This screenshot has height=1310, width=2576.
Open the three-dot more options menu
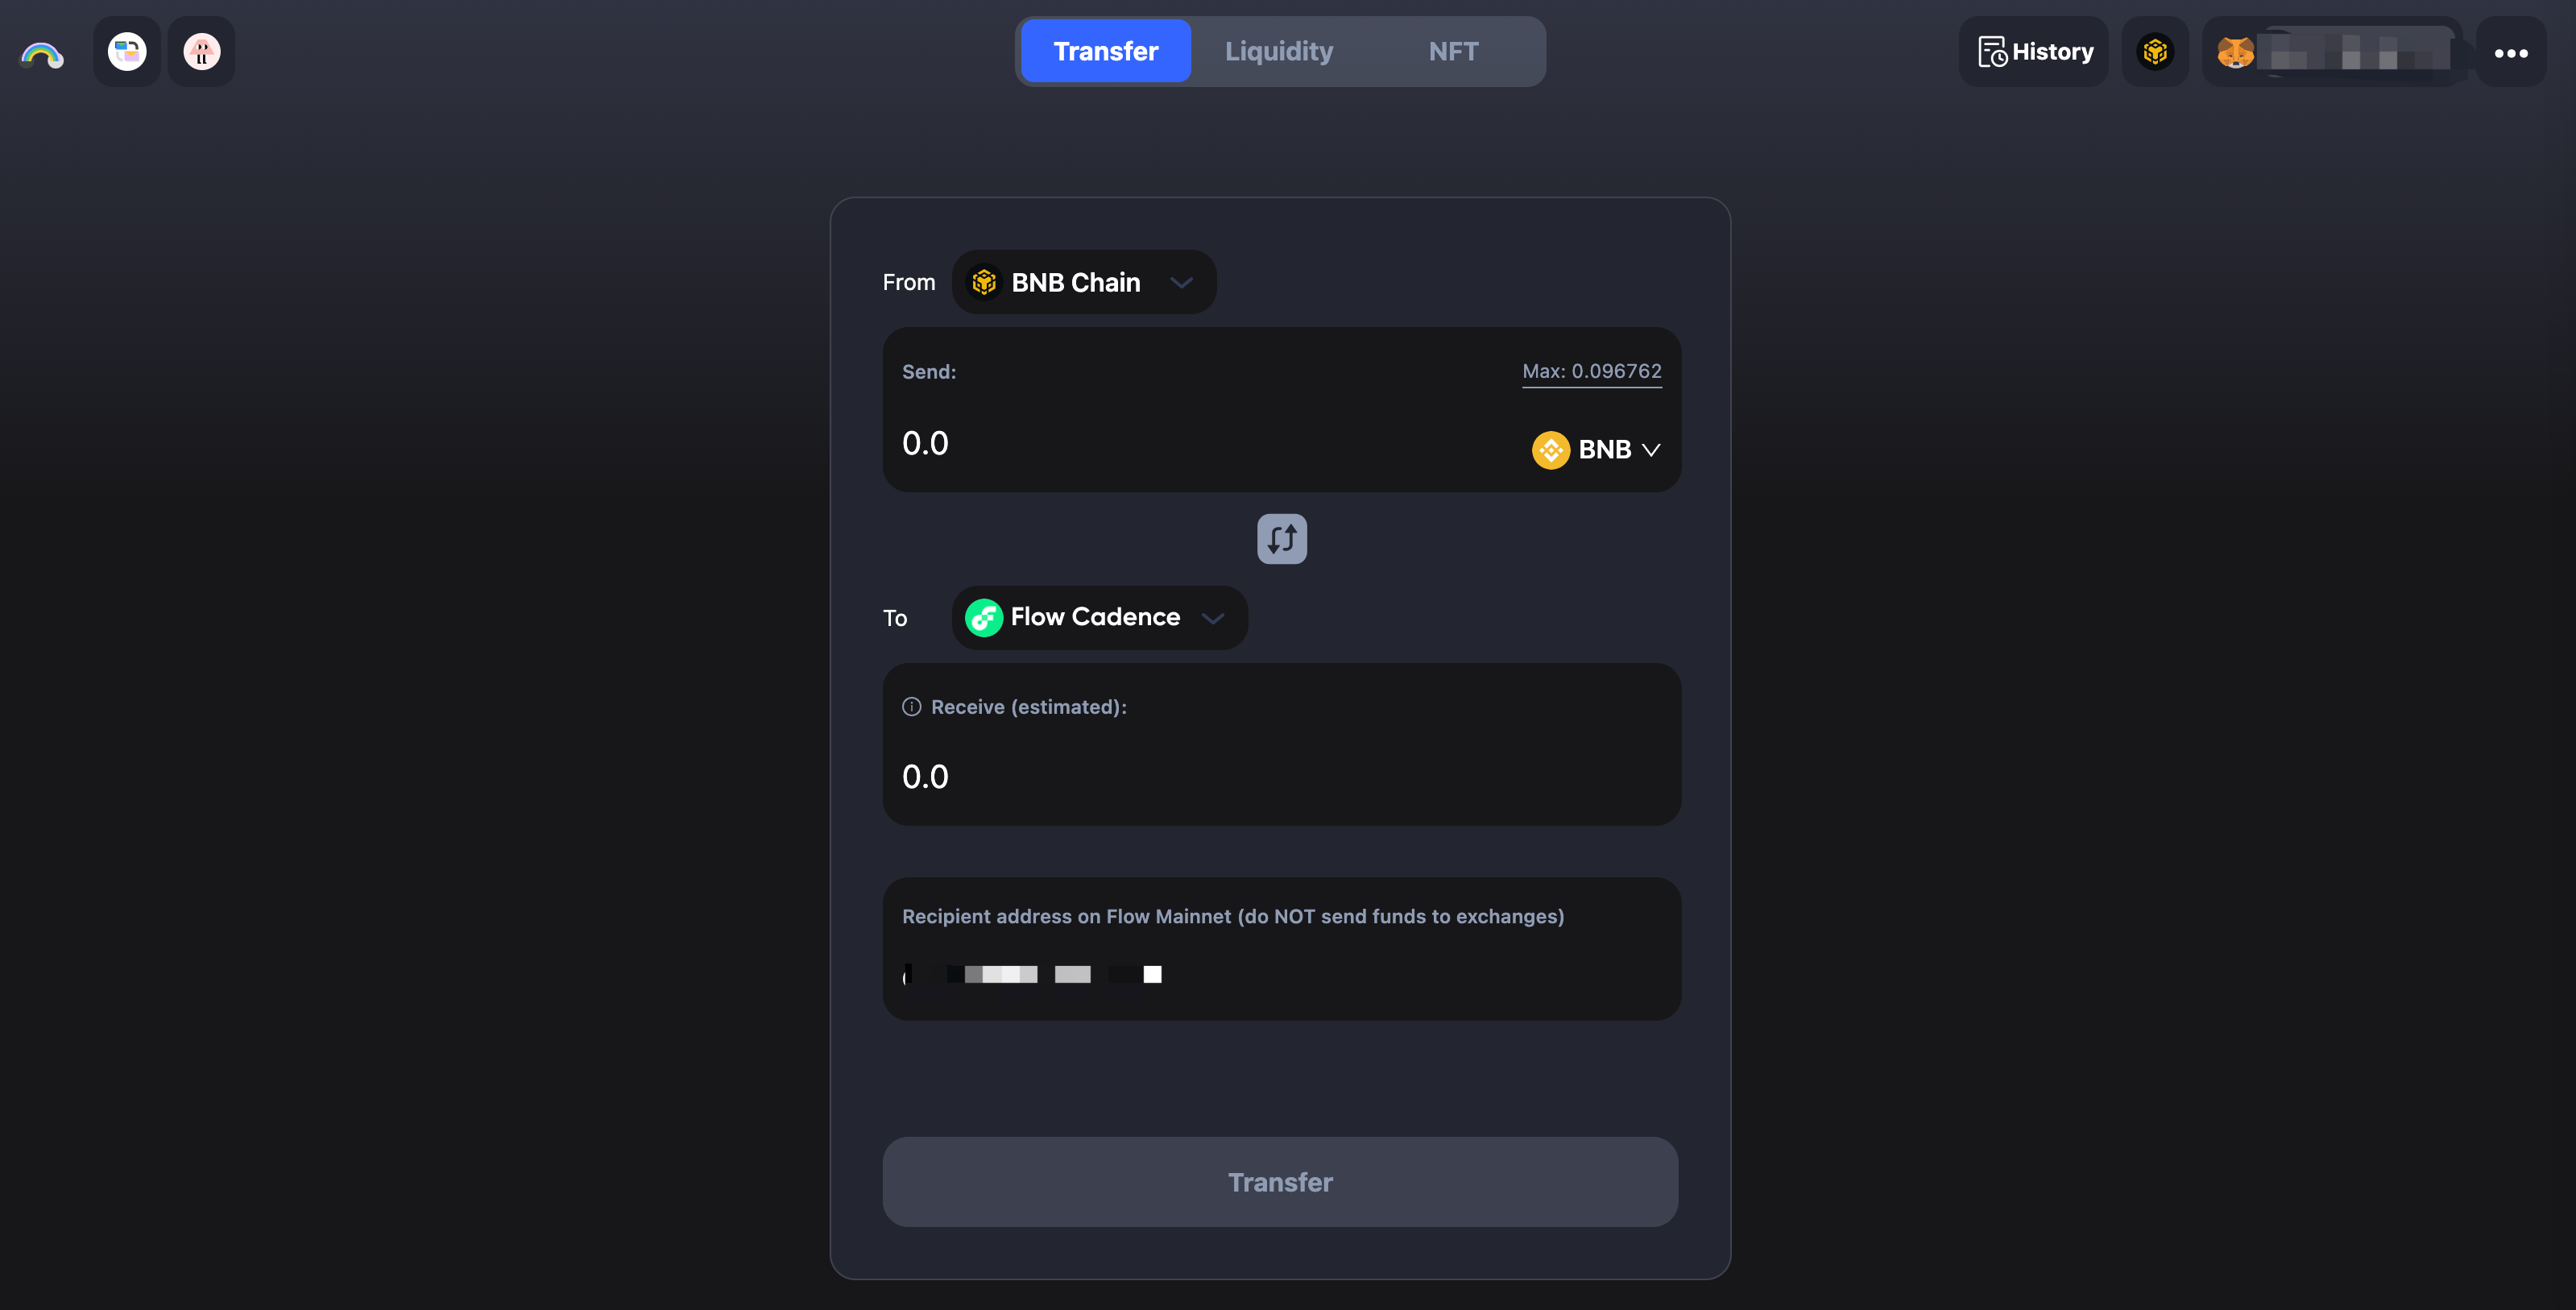point(2511,53)
